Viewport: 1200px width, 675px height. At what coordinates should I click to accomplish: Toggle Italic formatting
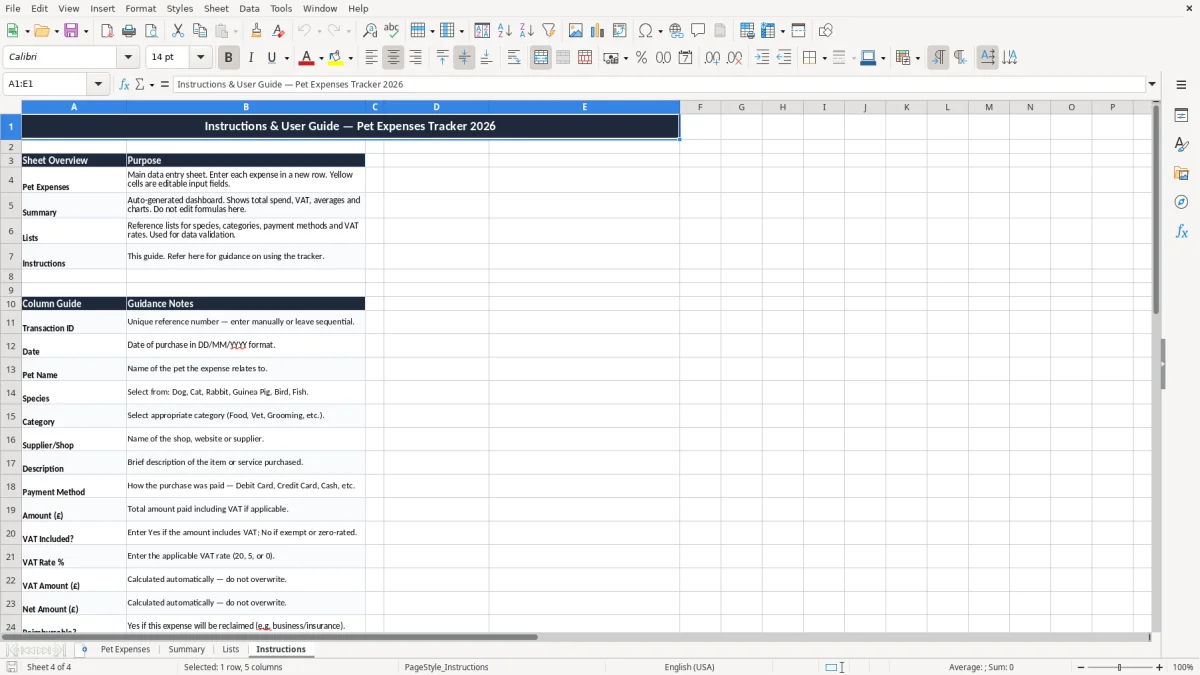pyautogui.click(x=251, y=58)
